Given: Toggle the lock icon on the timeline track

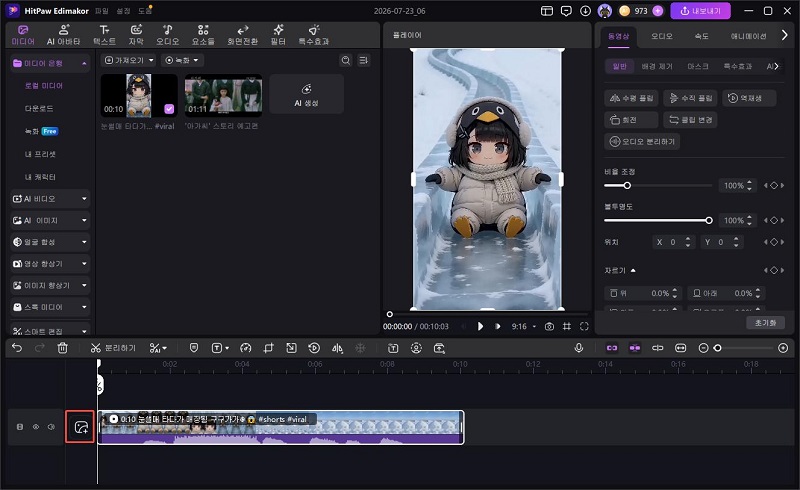Looking at the screenshot, I should [20, 427].
